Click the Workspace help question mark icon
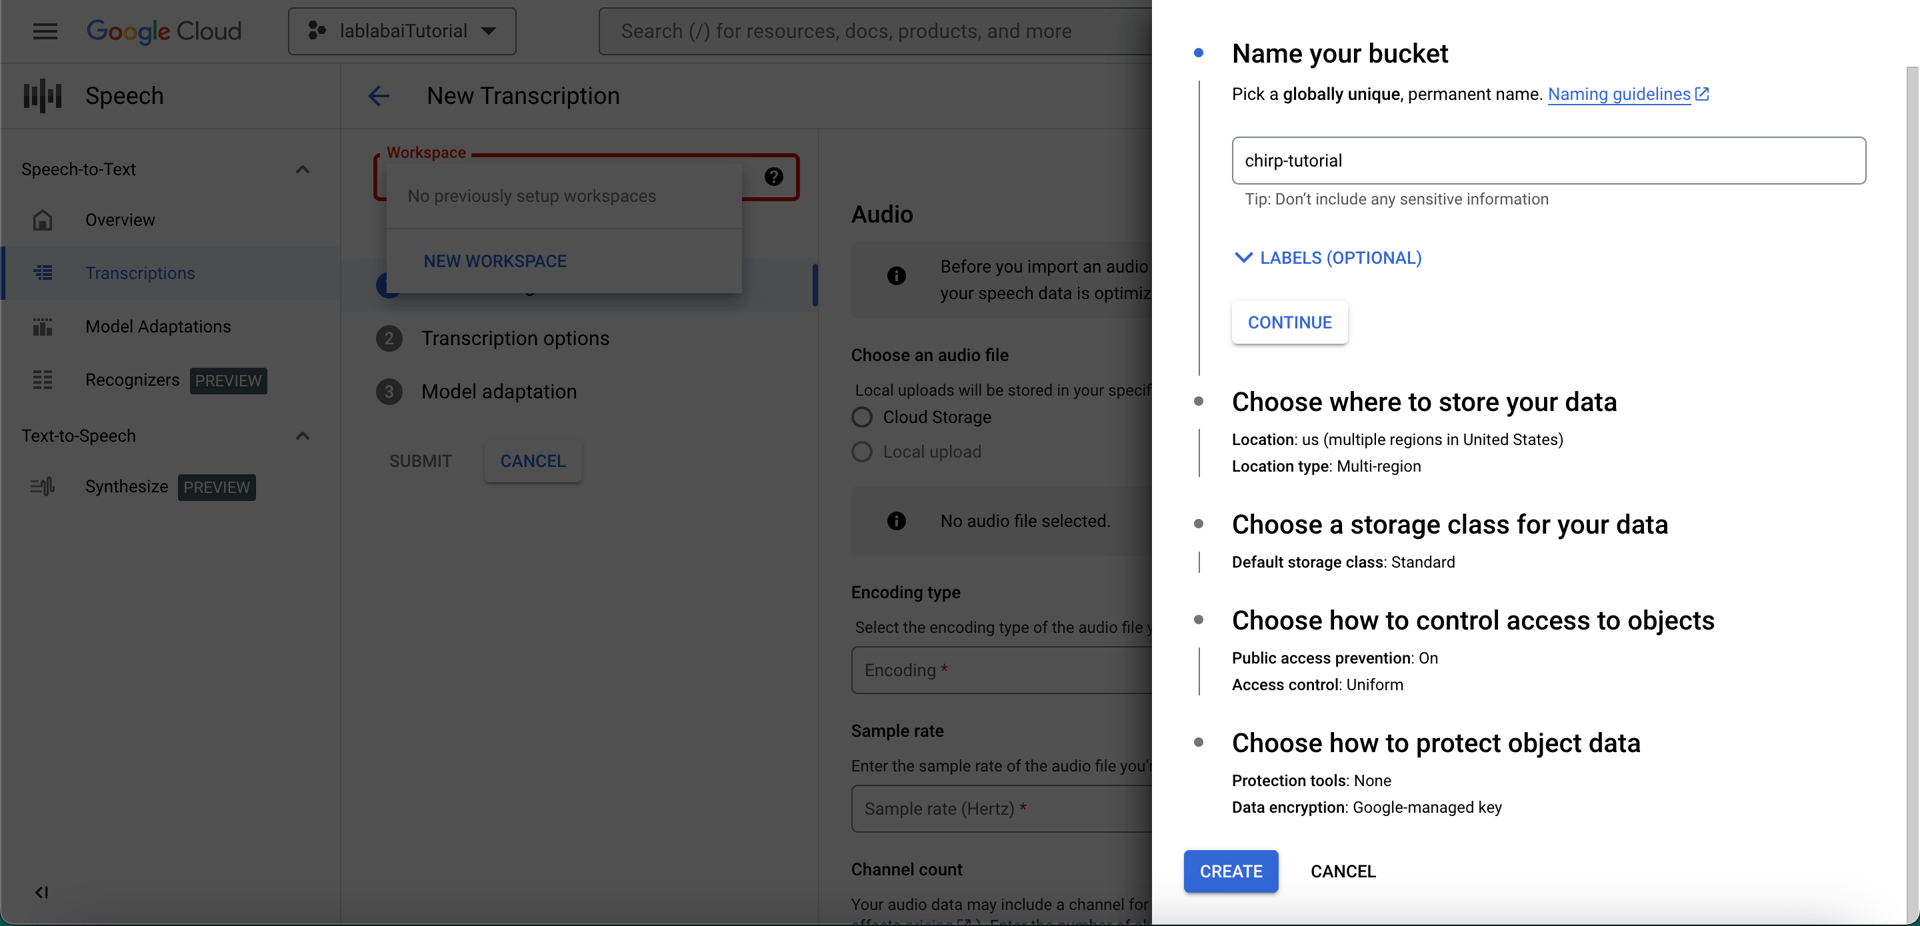The height and width of the screenshot is (926, 1920). coord(774,177)
